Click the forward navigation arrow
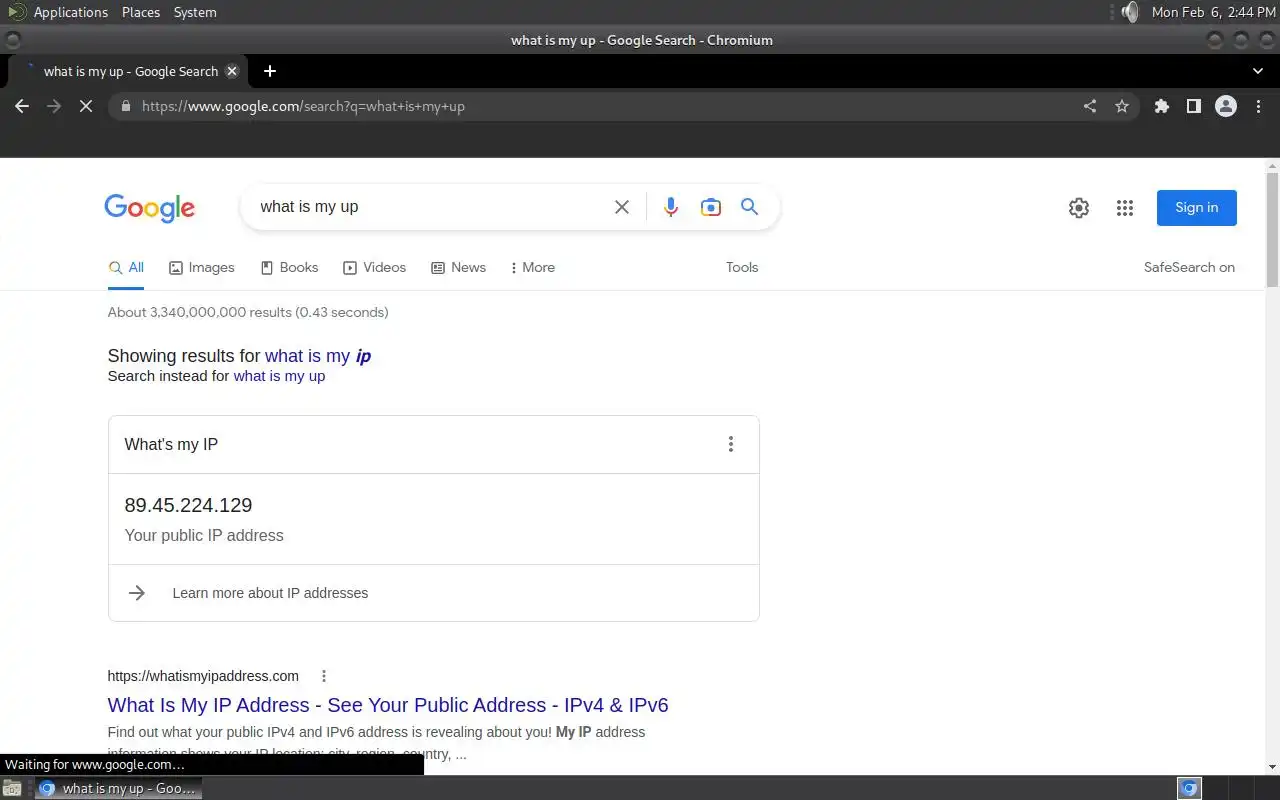Viewport: 1280px width, 800px height. coord(54,106)
